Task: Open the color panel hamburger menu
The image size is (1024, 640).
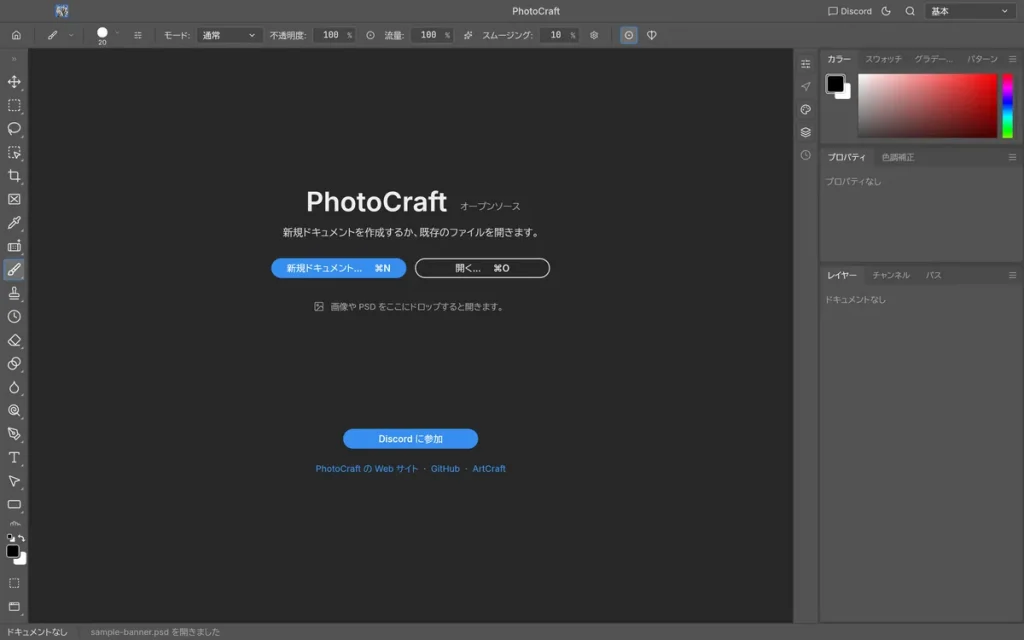Action: click(x=1012, y=59)
